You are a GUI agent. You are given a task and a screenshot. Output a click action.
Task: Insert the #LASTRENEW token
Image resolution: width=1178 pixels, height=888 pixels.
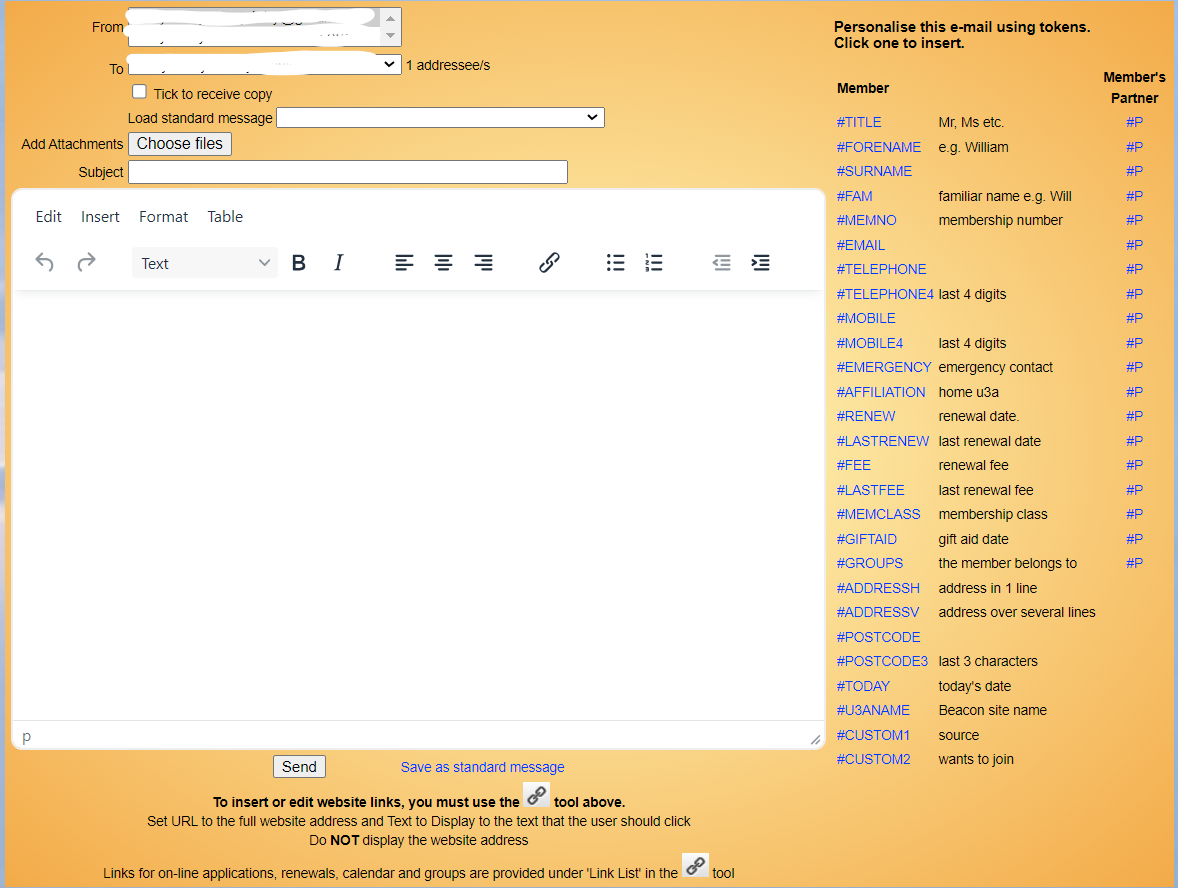coord(883,441)
